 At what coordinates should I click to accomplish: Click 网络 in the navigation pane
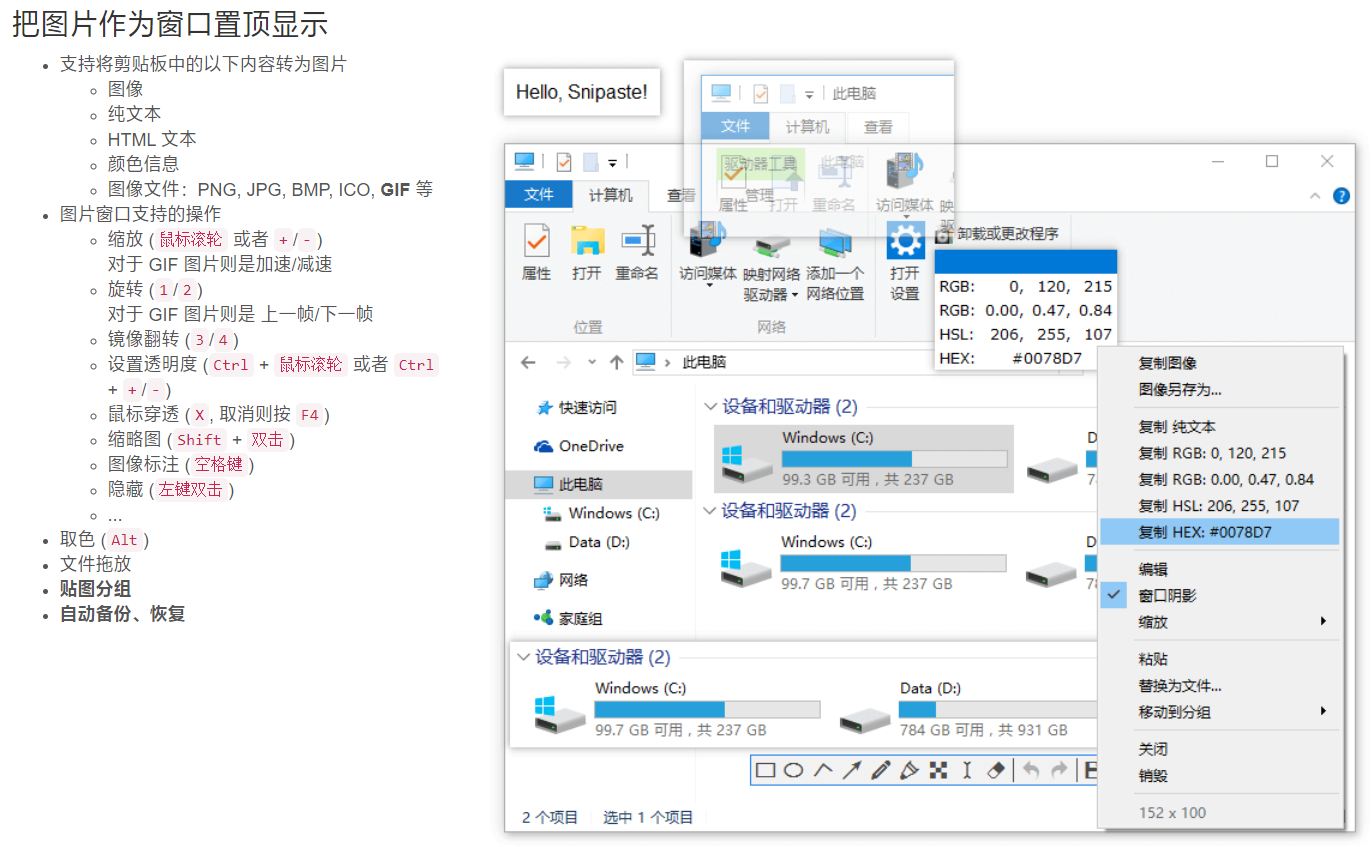click(x=561, y=580)
